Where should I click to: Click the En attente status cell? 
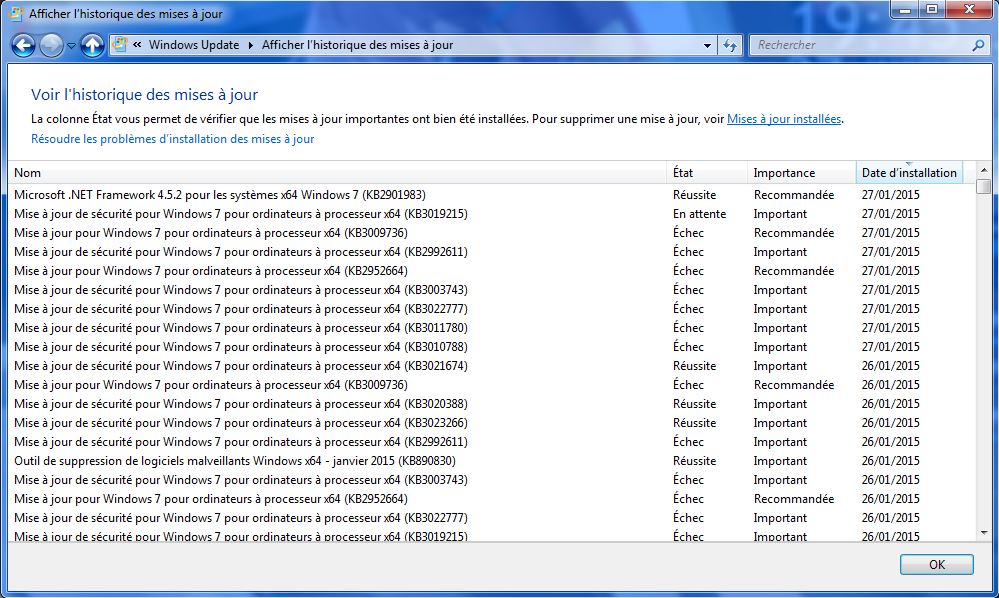click(700, 214)
